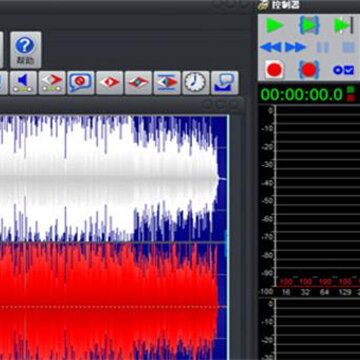Start playback with the green play button
360x360 pixels.
275,26
